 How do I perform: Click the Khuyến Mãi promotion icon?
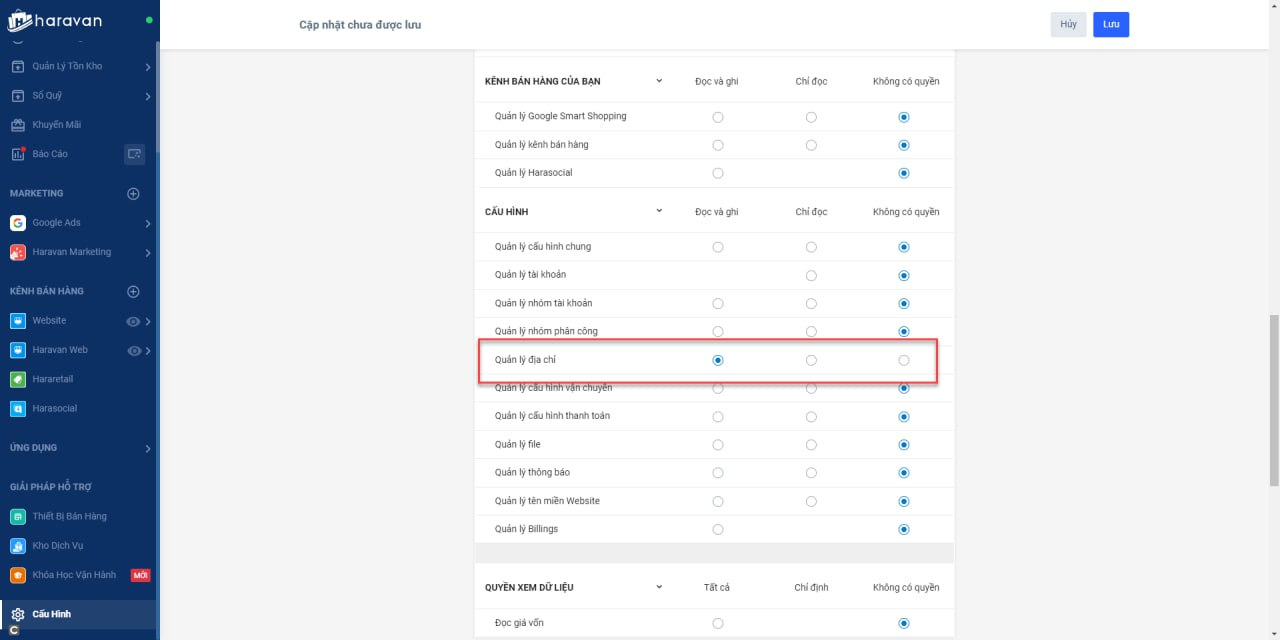pos(17,125)
